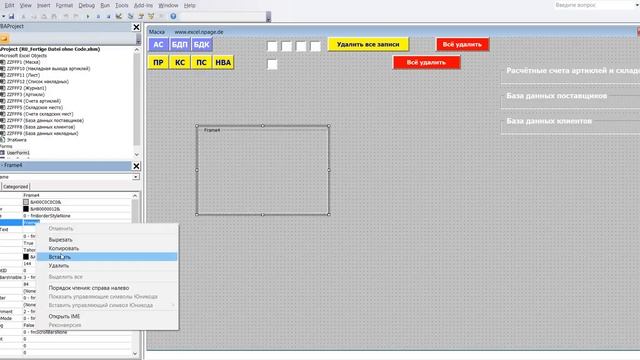This screenshot has height=360, width=640.
Task: Click the База данных клиентов frame label
Action: (x=549, y=121)
